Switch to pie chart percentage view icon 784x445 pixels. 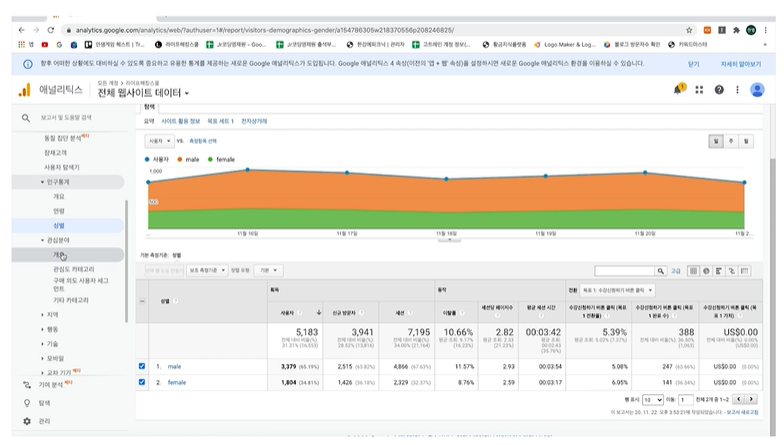706,271
